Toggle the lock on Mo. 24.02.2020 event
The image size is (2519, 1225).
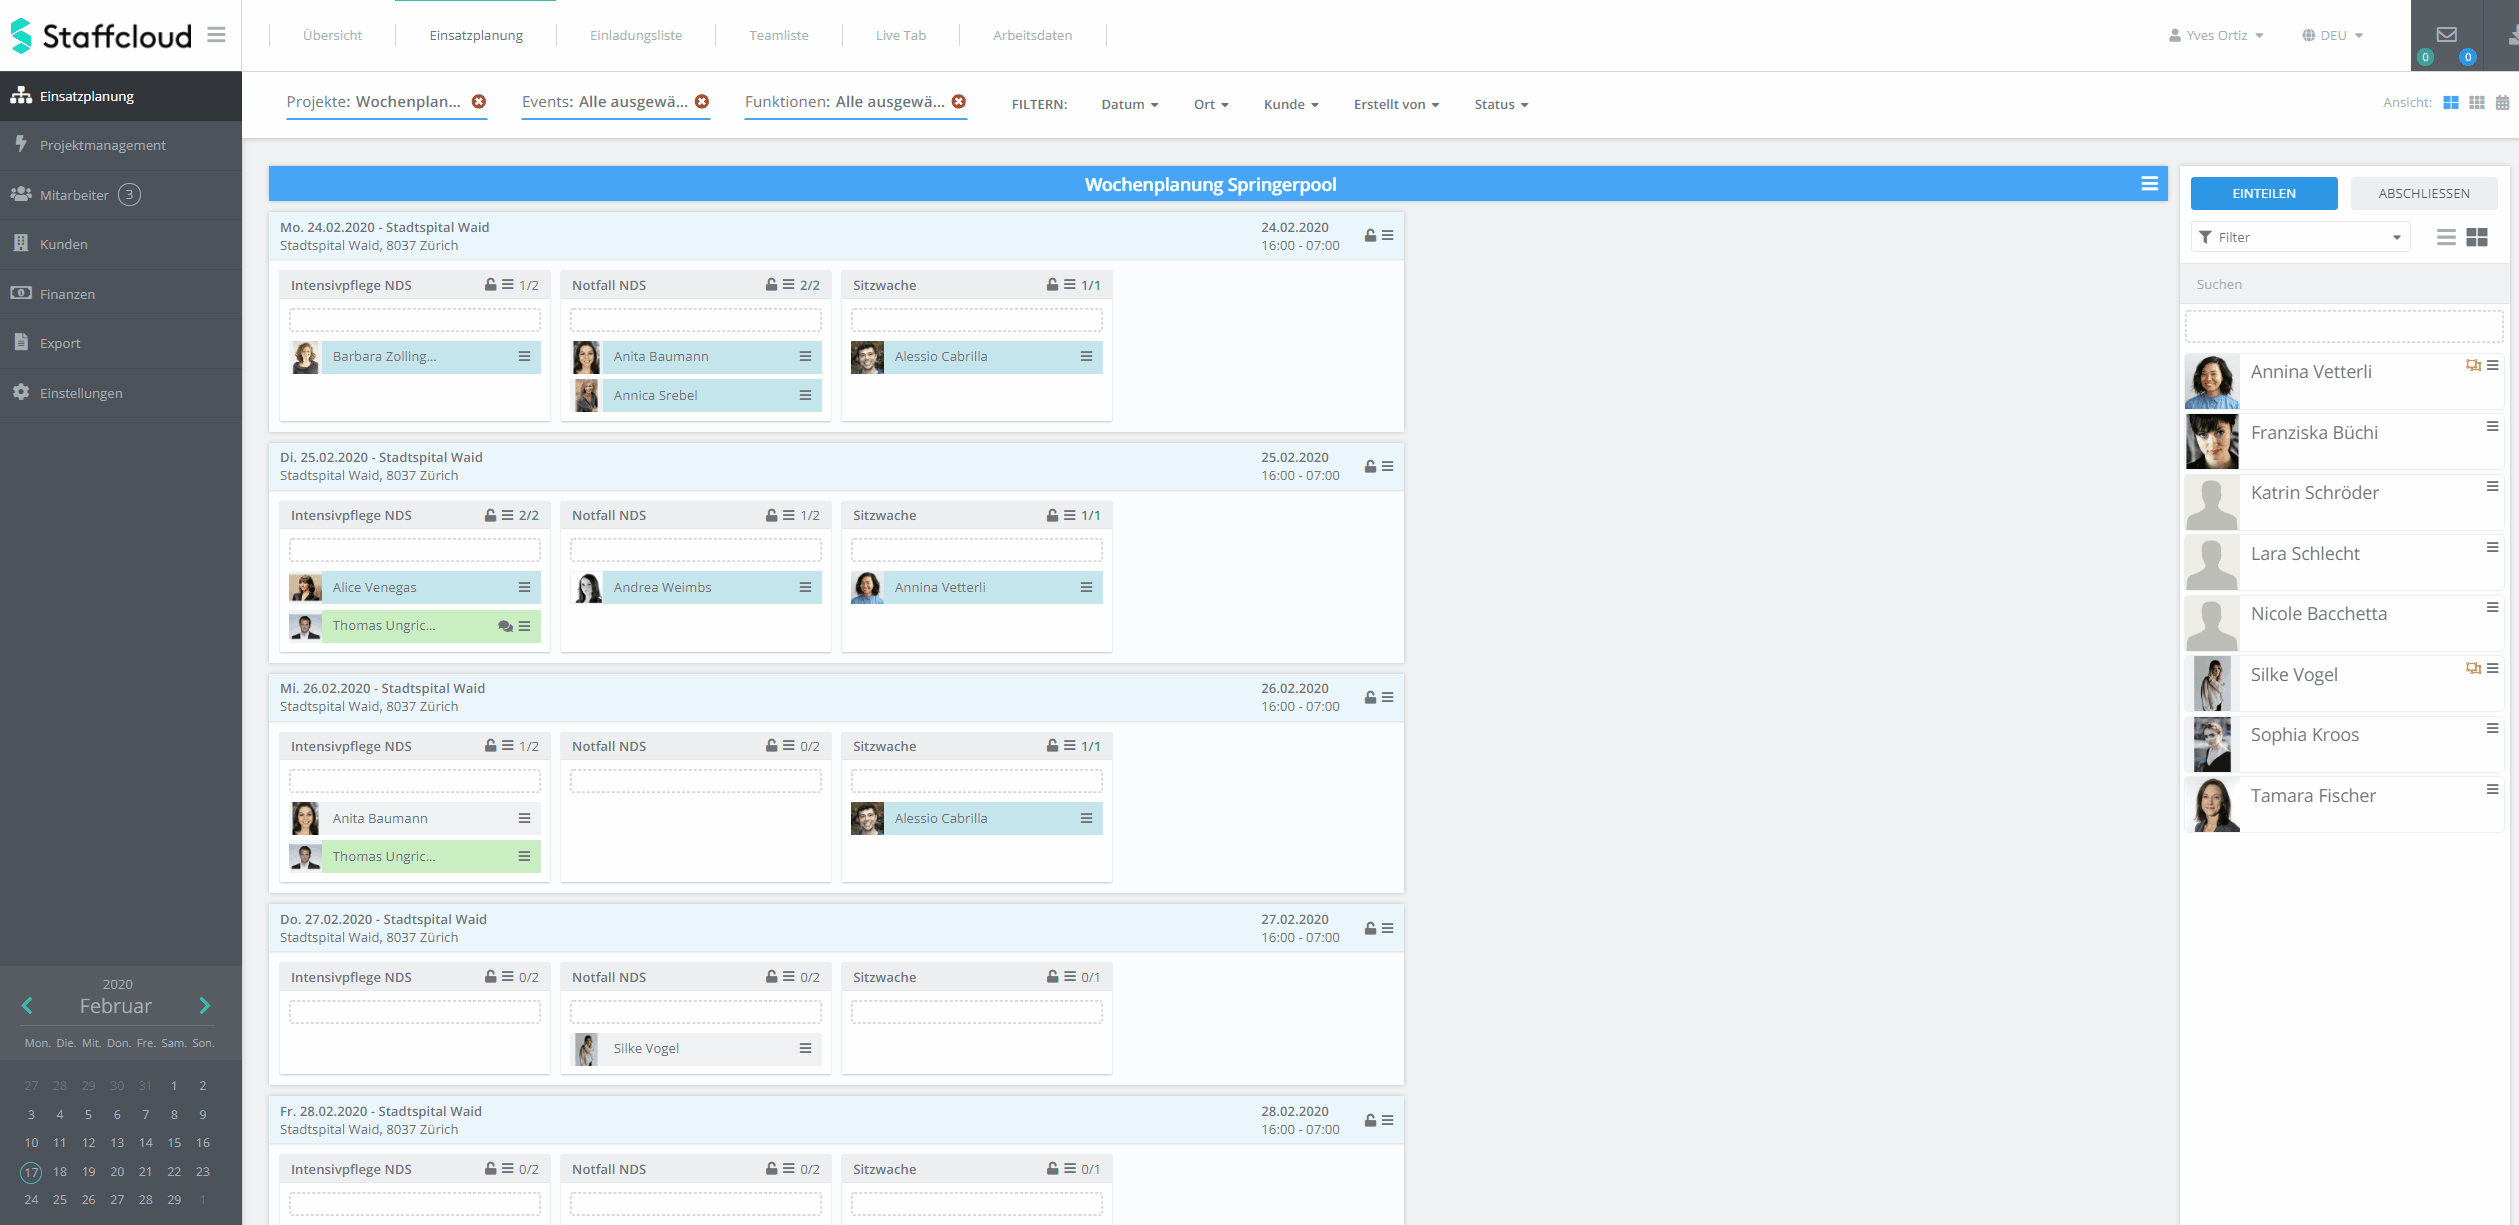coord(1370,236)
